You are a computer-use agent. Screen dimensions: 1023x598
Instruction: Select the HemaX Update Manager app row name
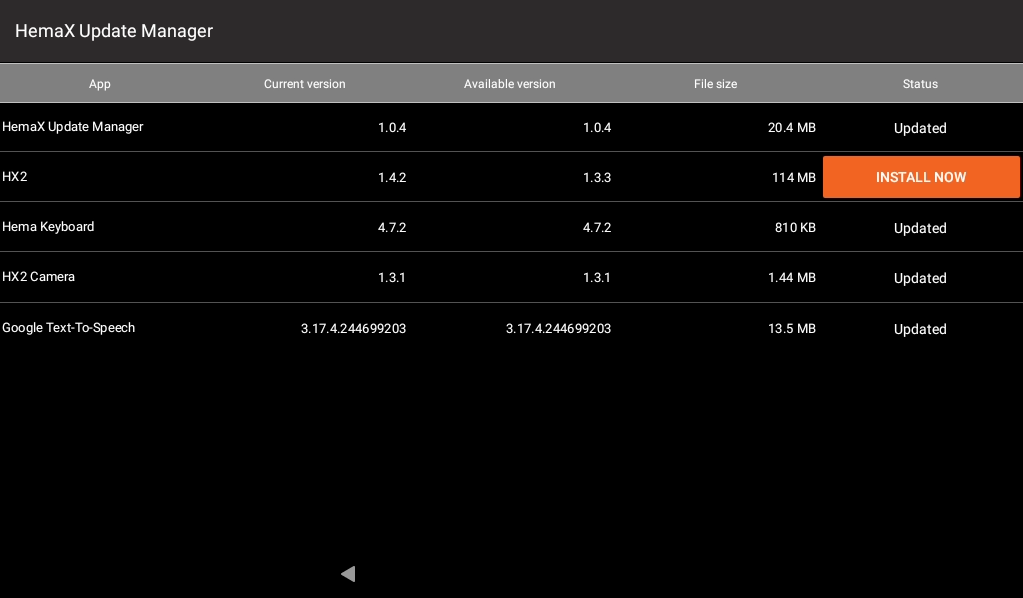point(72,127)
